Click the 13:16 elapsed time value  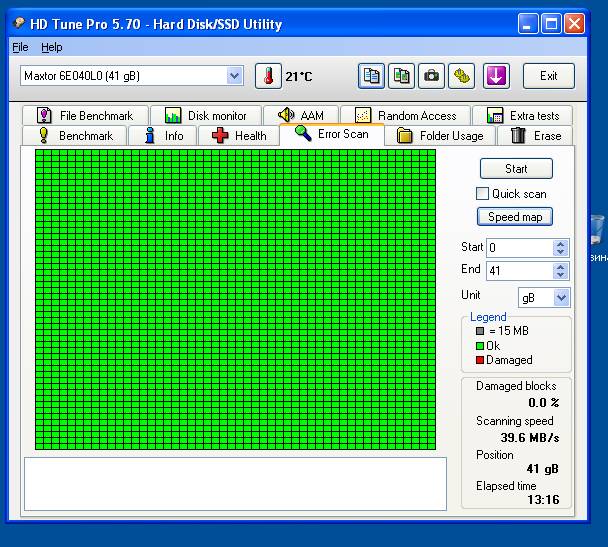coord(543,500)
